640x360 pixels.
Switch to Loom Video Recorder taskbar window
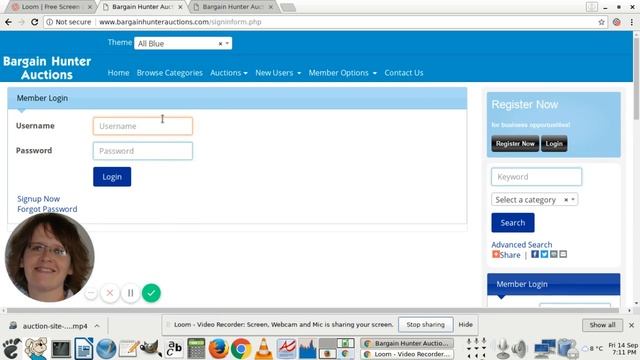click(407, 354)
